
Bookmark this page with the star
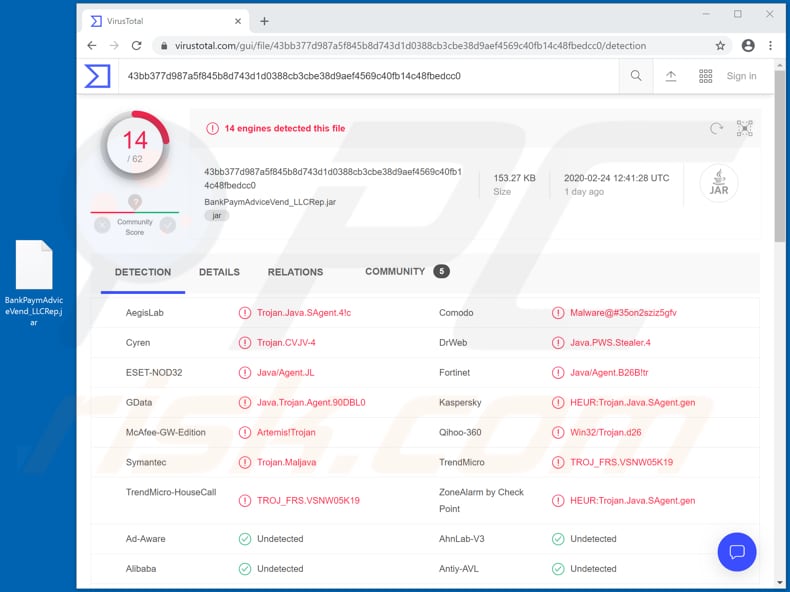(720, 46)
